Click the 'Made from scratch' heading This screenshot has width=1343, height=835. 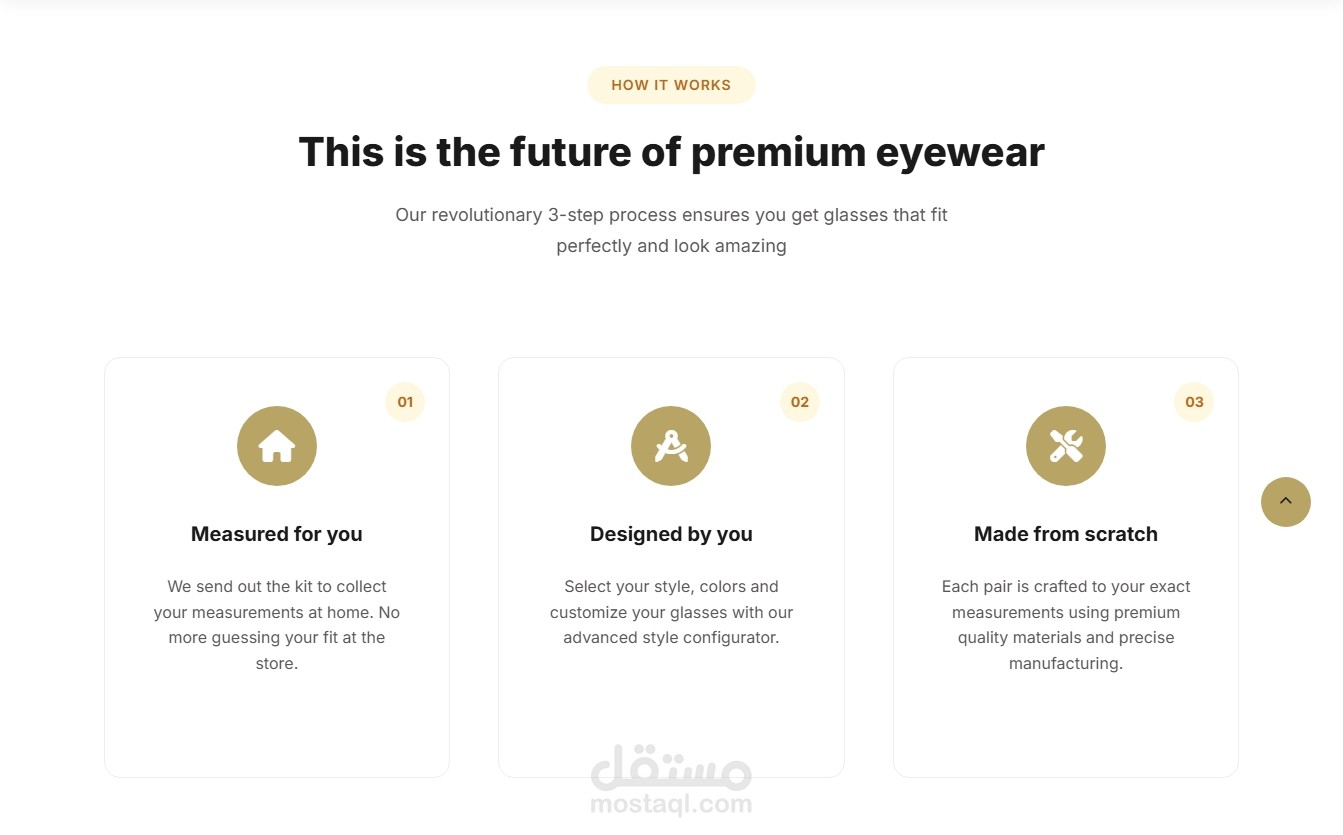(x=1066, y=534)
